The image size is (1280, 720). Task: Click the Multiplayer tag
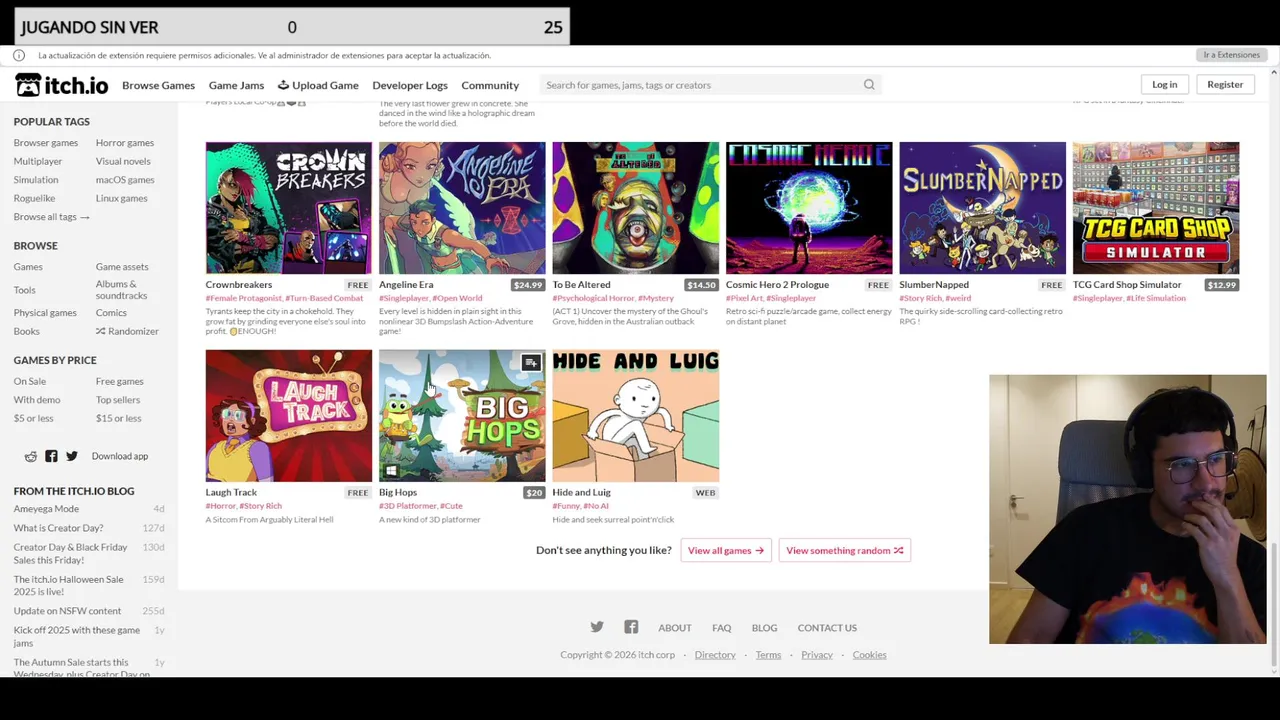tap(38, 161)
